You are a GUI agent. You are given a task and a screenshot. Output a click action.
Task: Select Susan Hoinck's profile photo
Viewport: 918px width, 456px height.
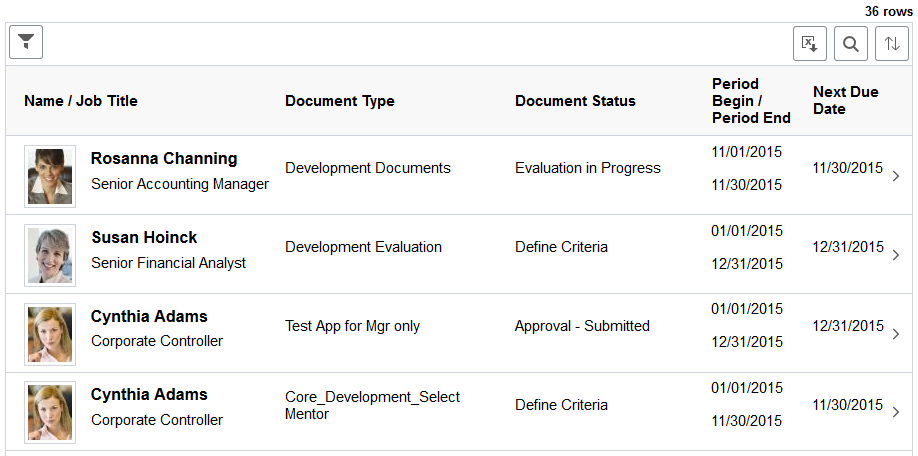click(x=50, y=255)
